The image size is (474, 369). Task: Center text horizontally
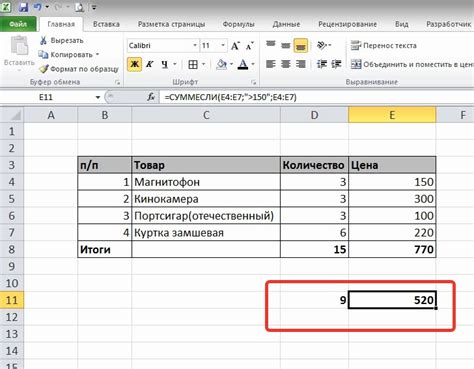pos(286,64)
